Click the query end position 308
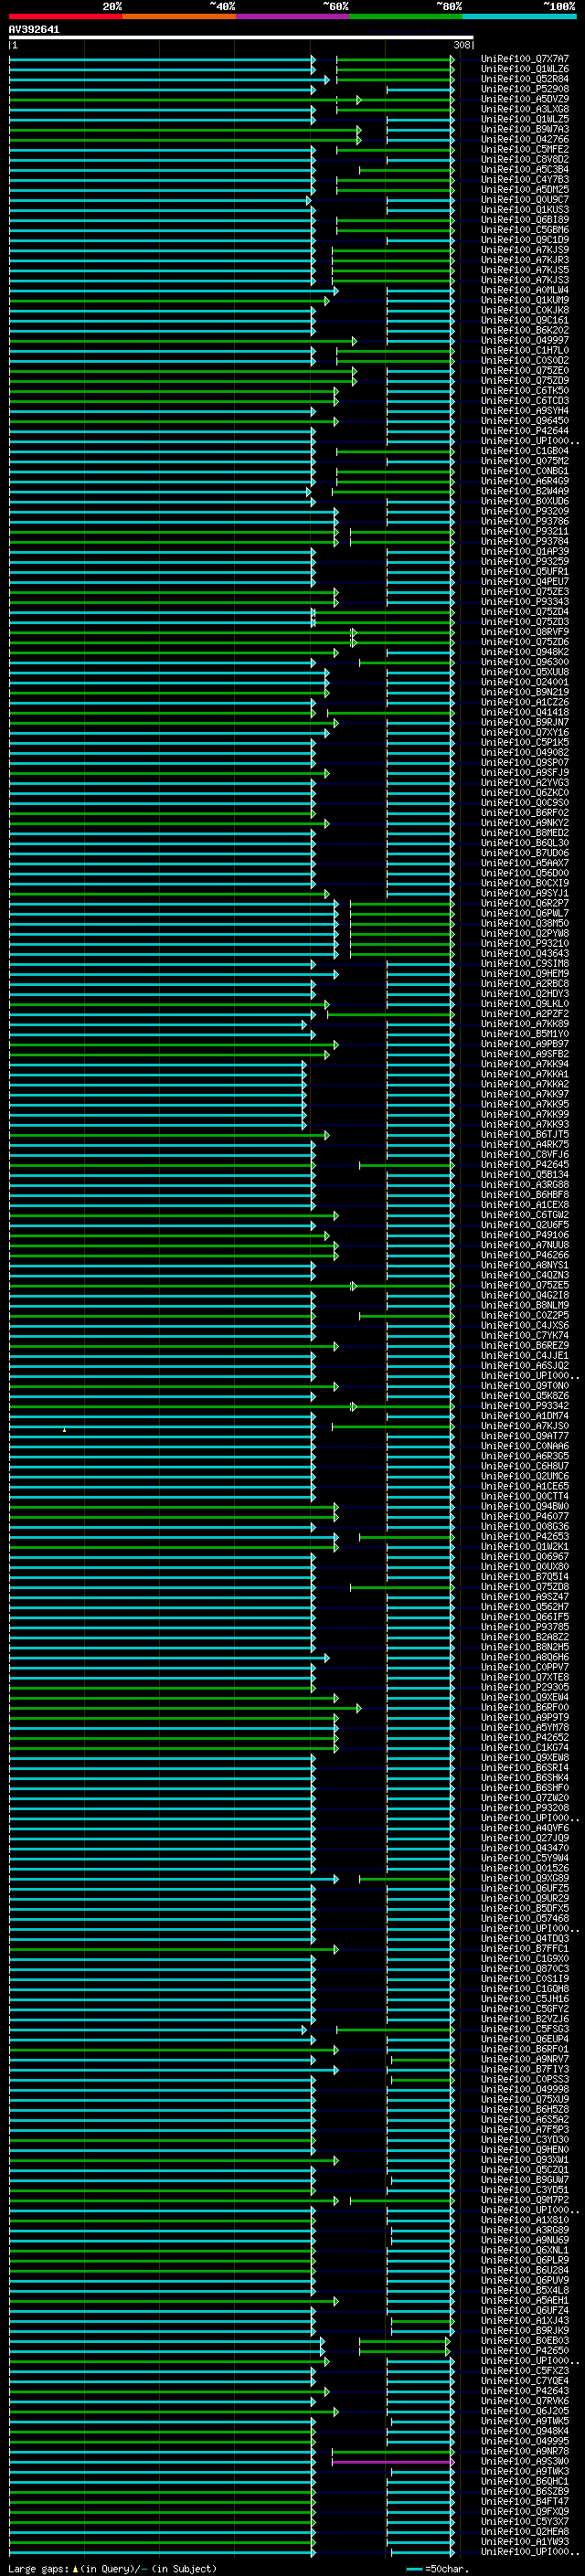Image resolution: width=585 pixels, height=2576 pixels. [462, 45]
